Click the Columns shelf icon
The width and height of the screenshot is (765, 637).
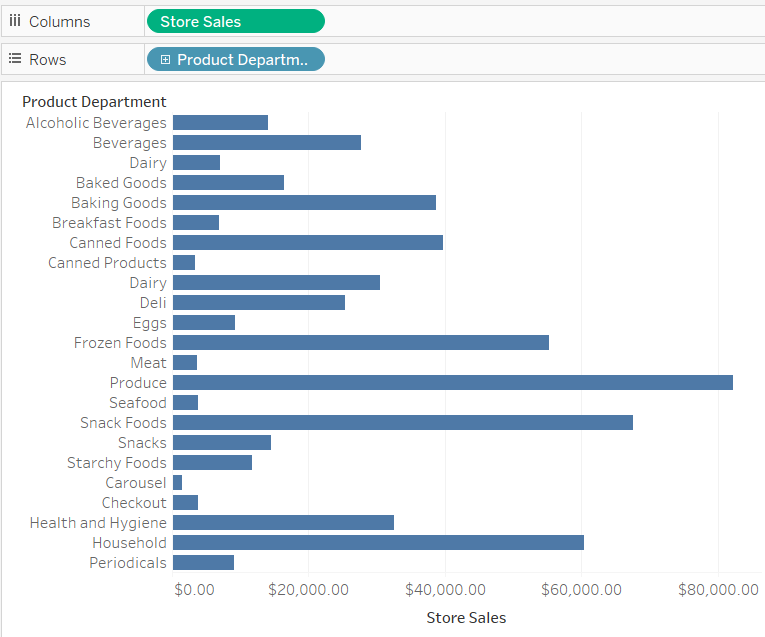[15, 20]
